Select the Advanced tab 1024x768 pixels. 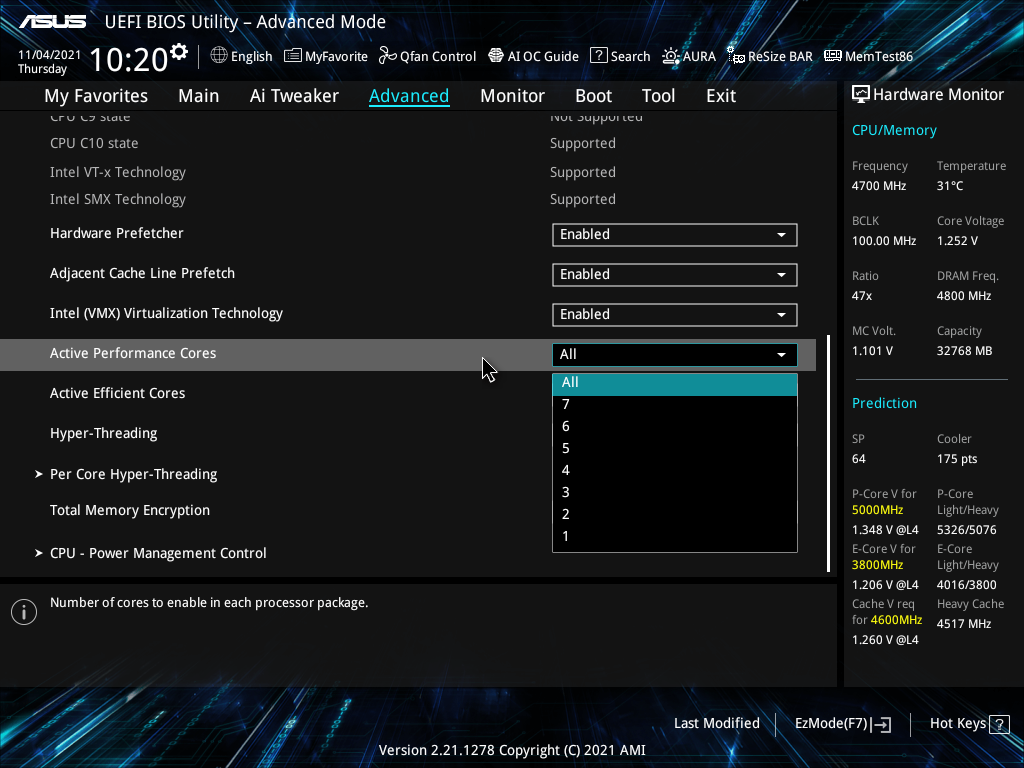tap(409, 96)
